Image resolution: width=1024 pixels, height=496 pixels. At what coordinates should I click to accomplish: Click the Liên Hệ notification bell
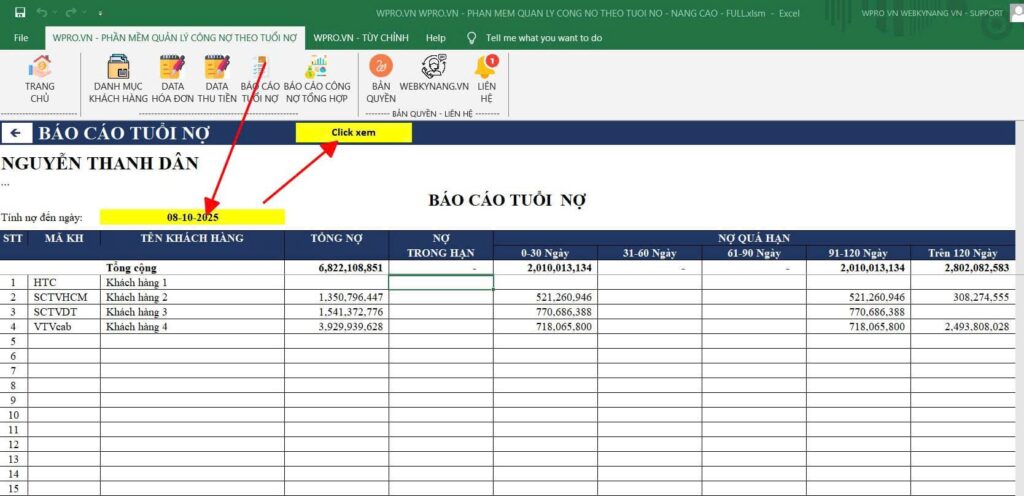(x=486, y=78)
